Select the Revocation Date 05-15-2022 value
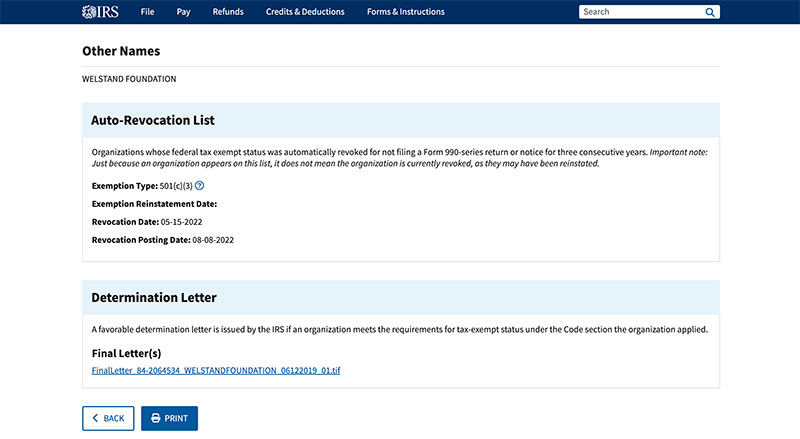The image size is (800, 439). click(x=182, y=222)
